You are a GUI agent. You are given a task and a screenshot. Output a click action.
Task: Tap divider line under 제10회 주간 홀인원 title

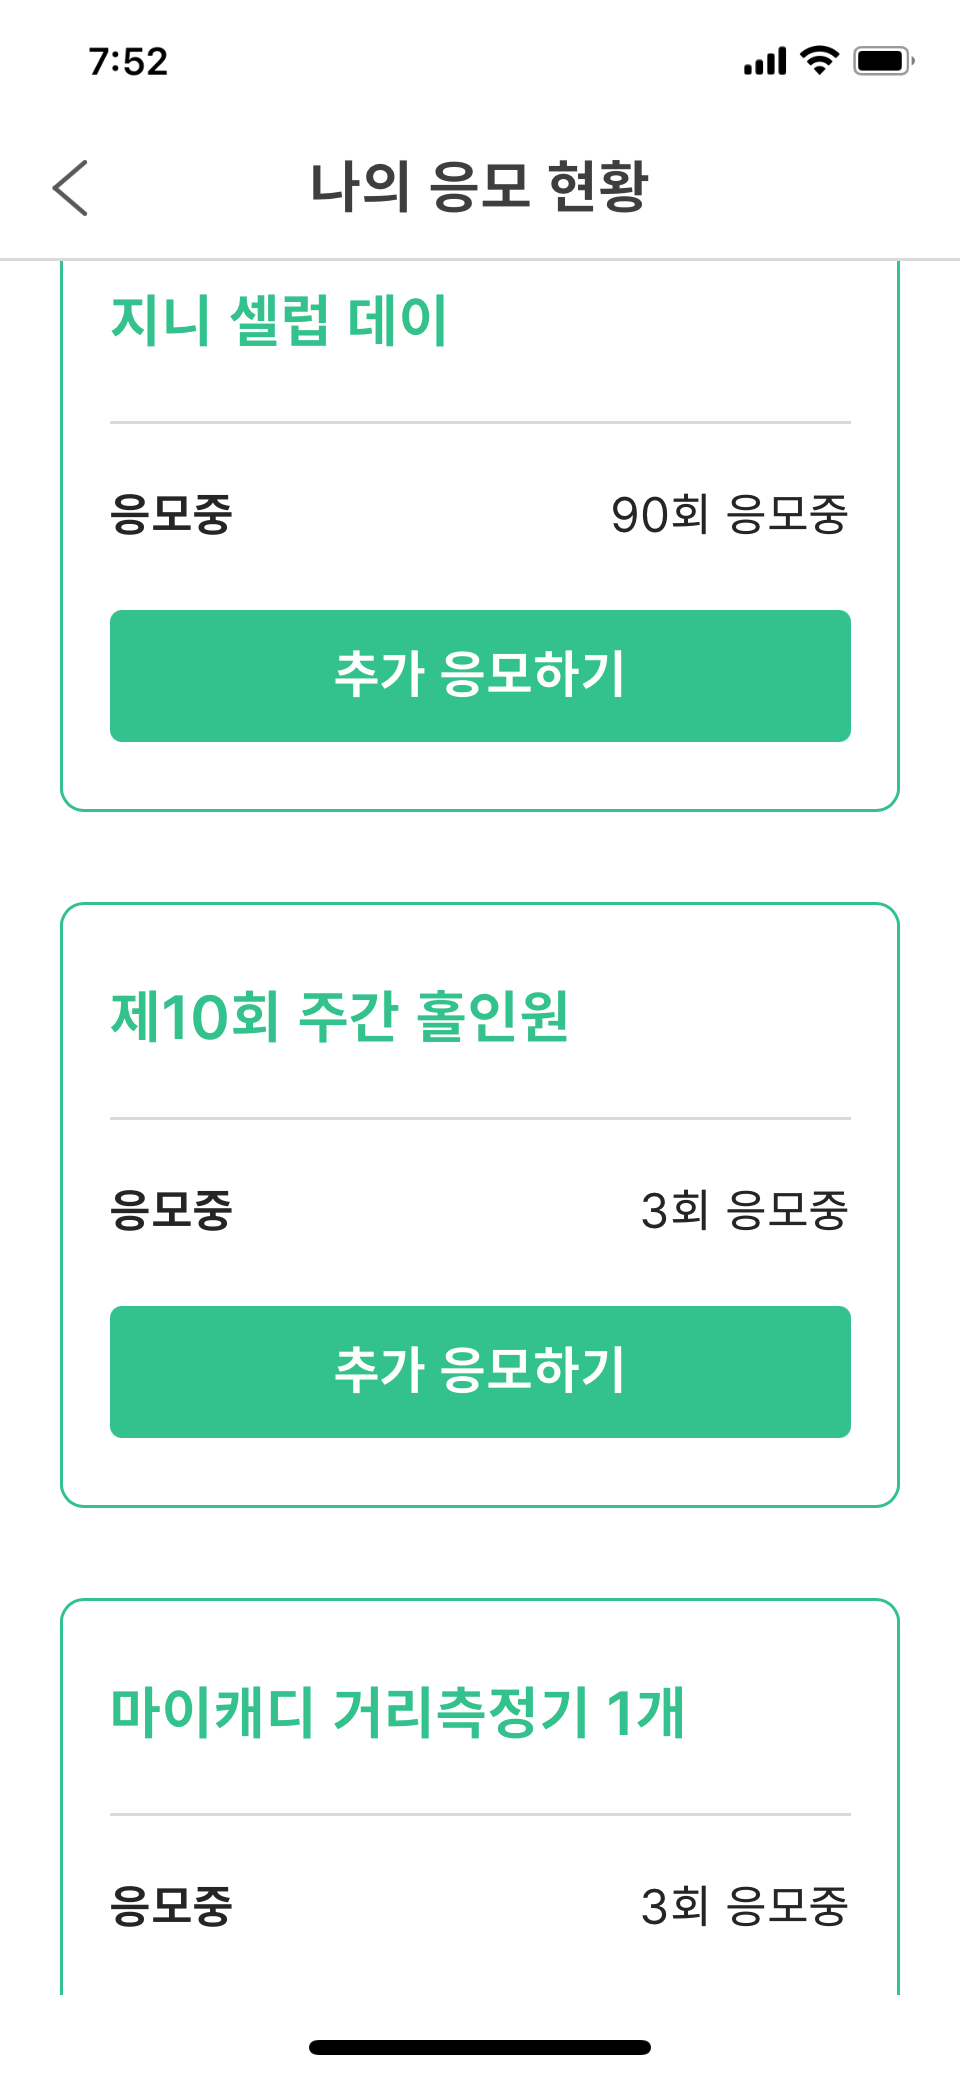pyautogui.click(x=480, y=1118)
